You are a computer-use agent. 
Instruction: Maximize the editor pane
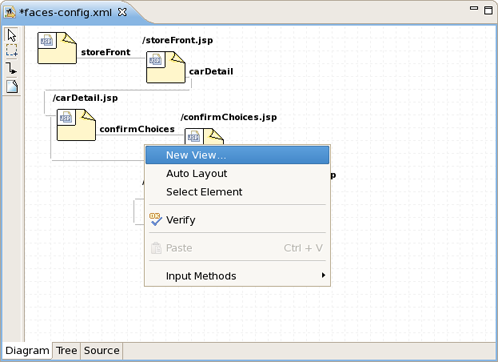click(x=488, y=10)
